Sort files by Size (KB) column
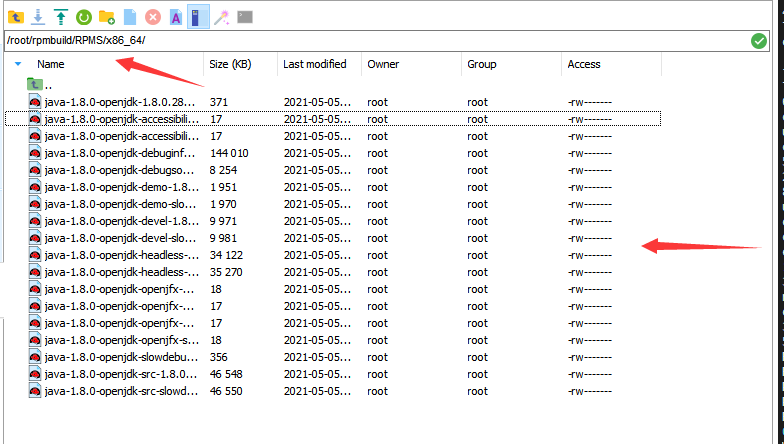Viewport: 784px width, 444px height. 230,64
